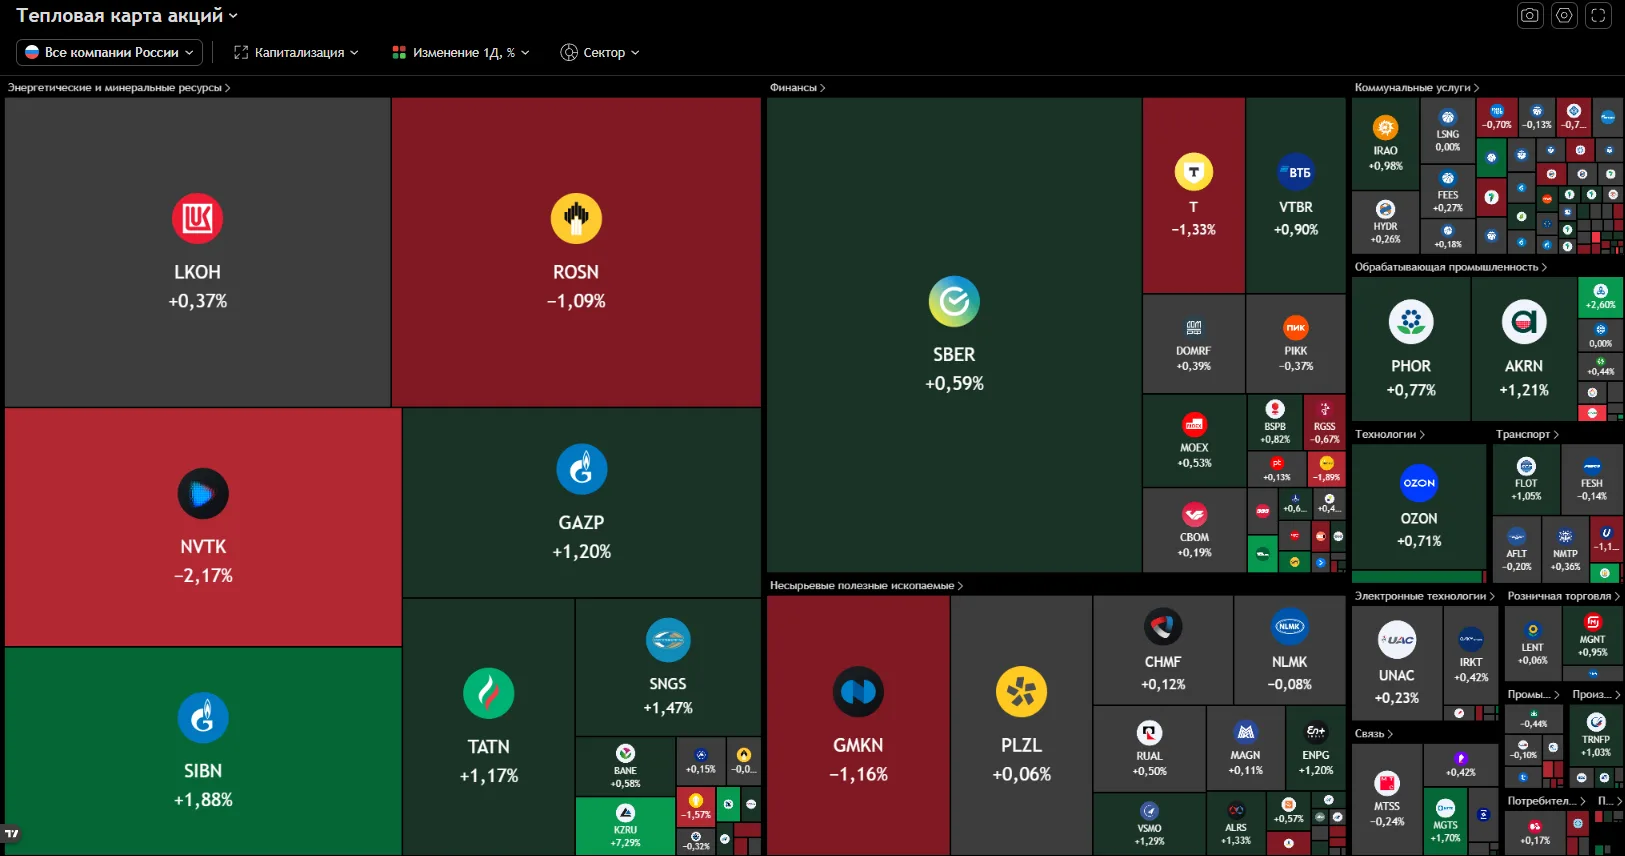The image size is (1625, 856).
Task: Select the IRAO +0,98% tile
Action: (1385, 144)
